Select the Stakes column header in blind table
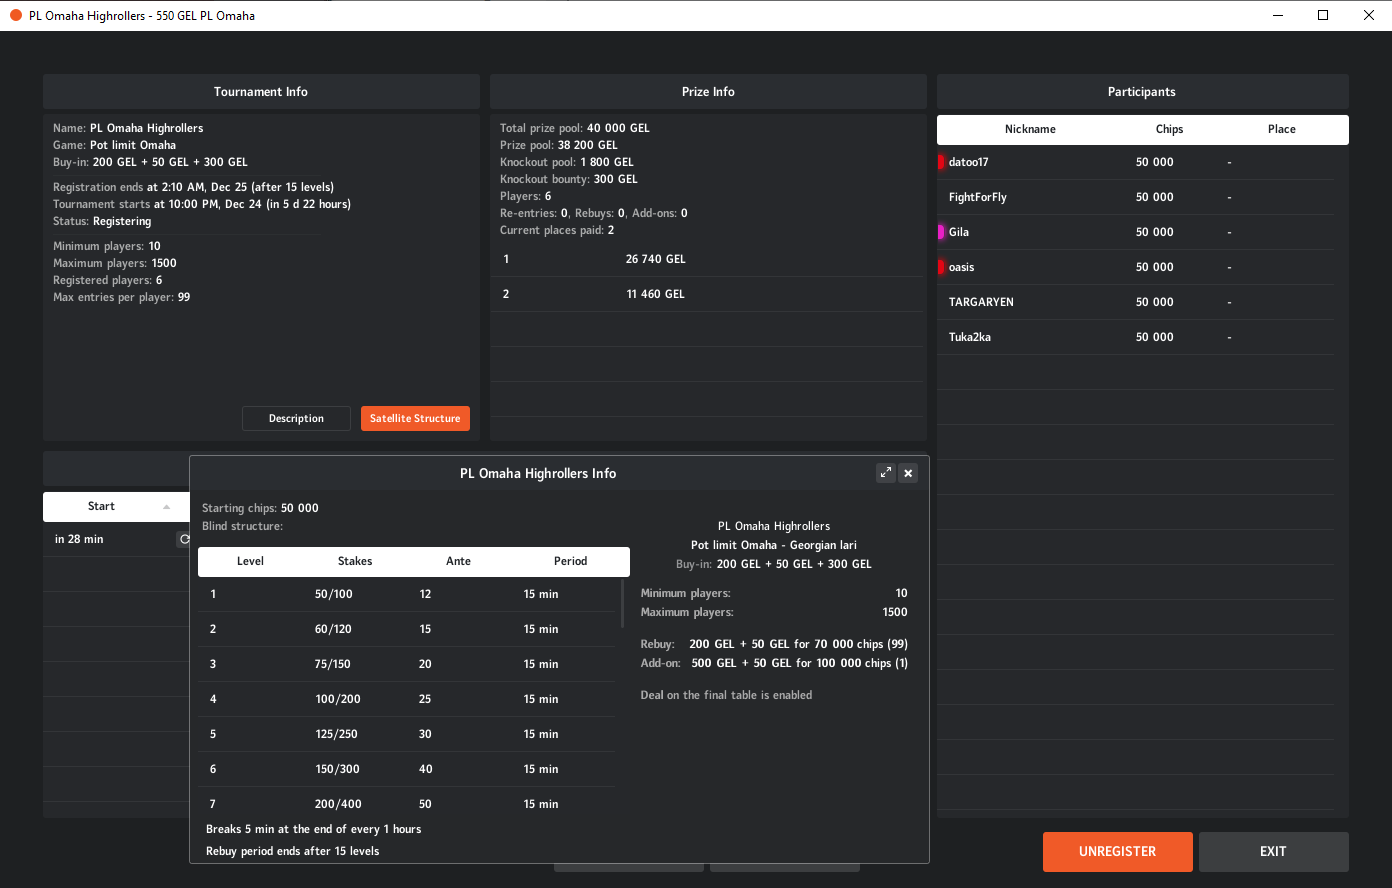This screenshot has width=1392, height=888. [x=355, y=561]
